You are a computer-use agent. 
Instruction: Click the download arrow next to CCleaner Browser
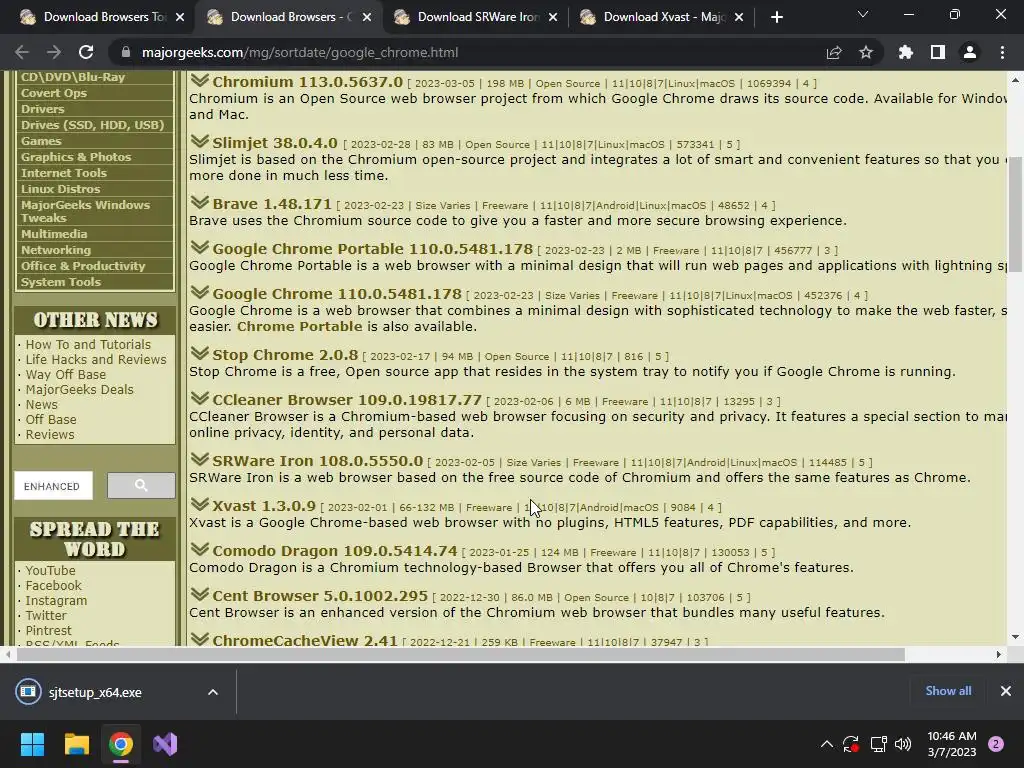pyautogui.click(x=200, y=398)
